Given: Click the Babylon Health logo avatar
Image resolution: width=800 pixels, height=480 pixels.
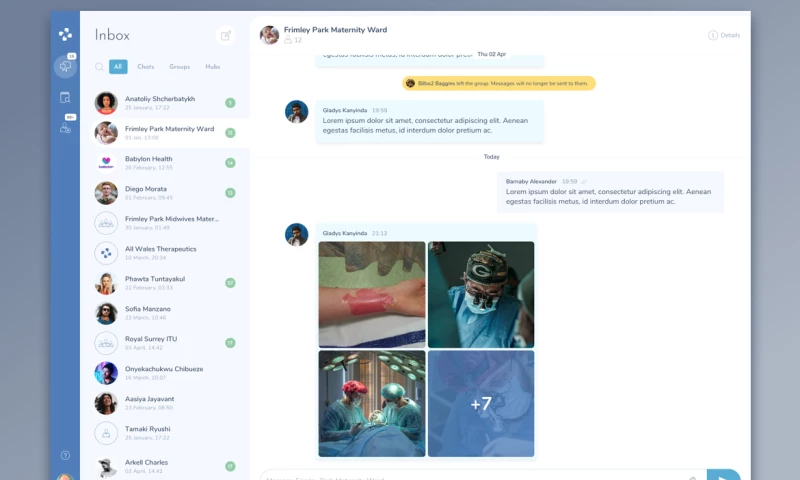Looking at the screenshot, I should [106, 163].
